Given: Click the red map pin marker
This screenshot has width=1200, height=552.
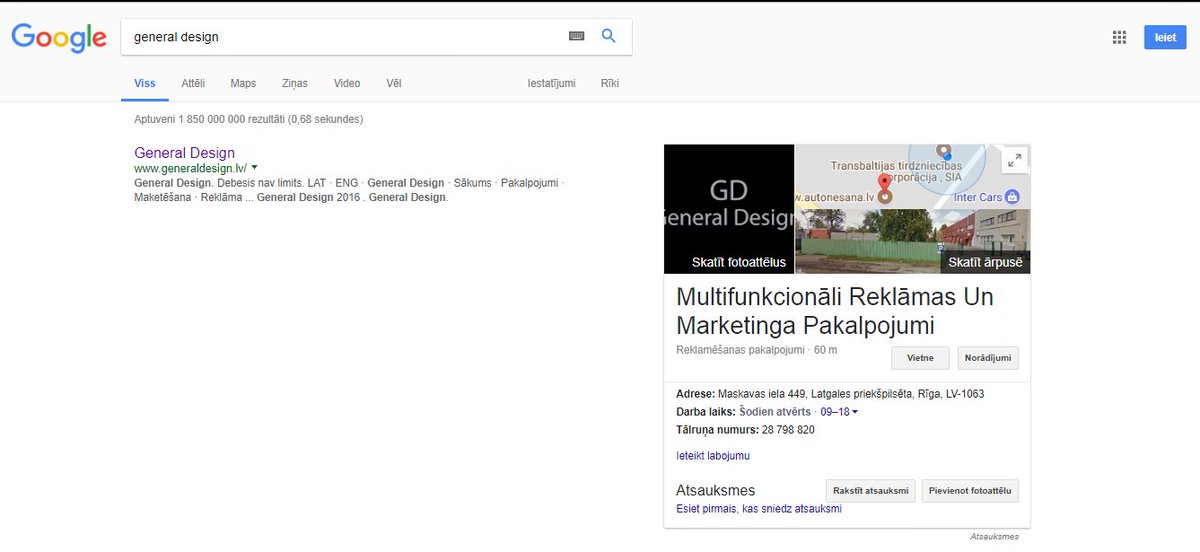Looking at the screenshot, I should click(x=884, y=183).
